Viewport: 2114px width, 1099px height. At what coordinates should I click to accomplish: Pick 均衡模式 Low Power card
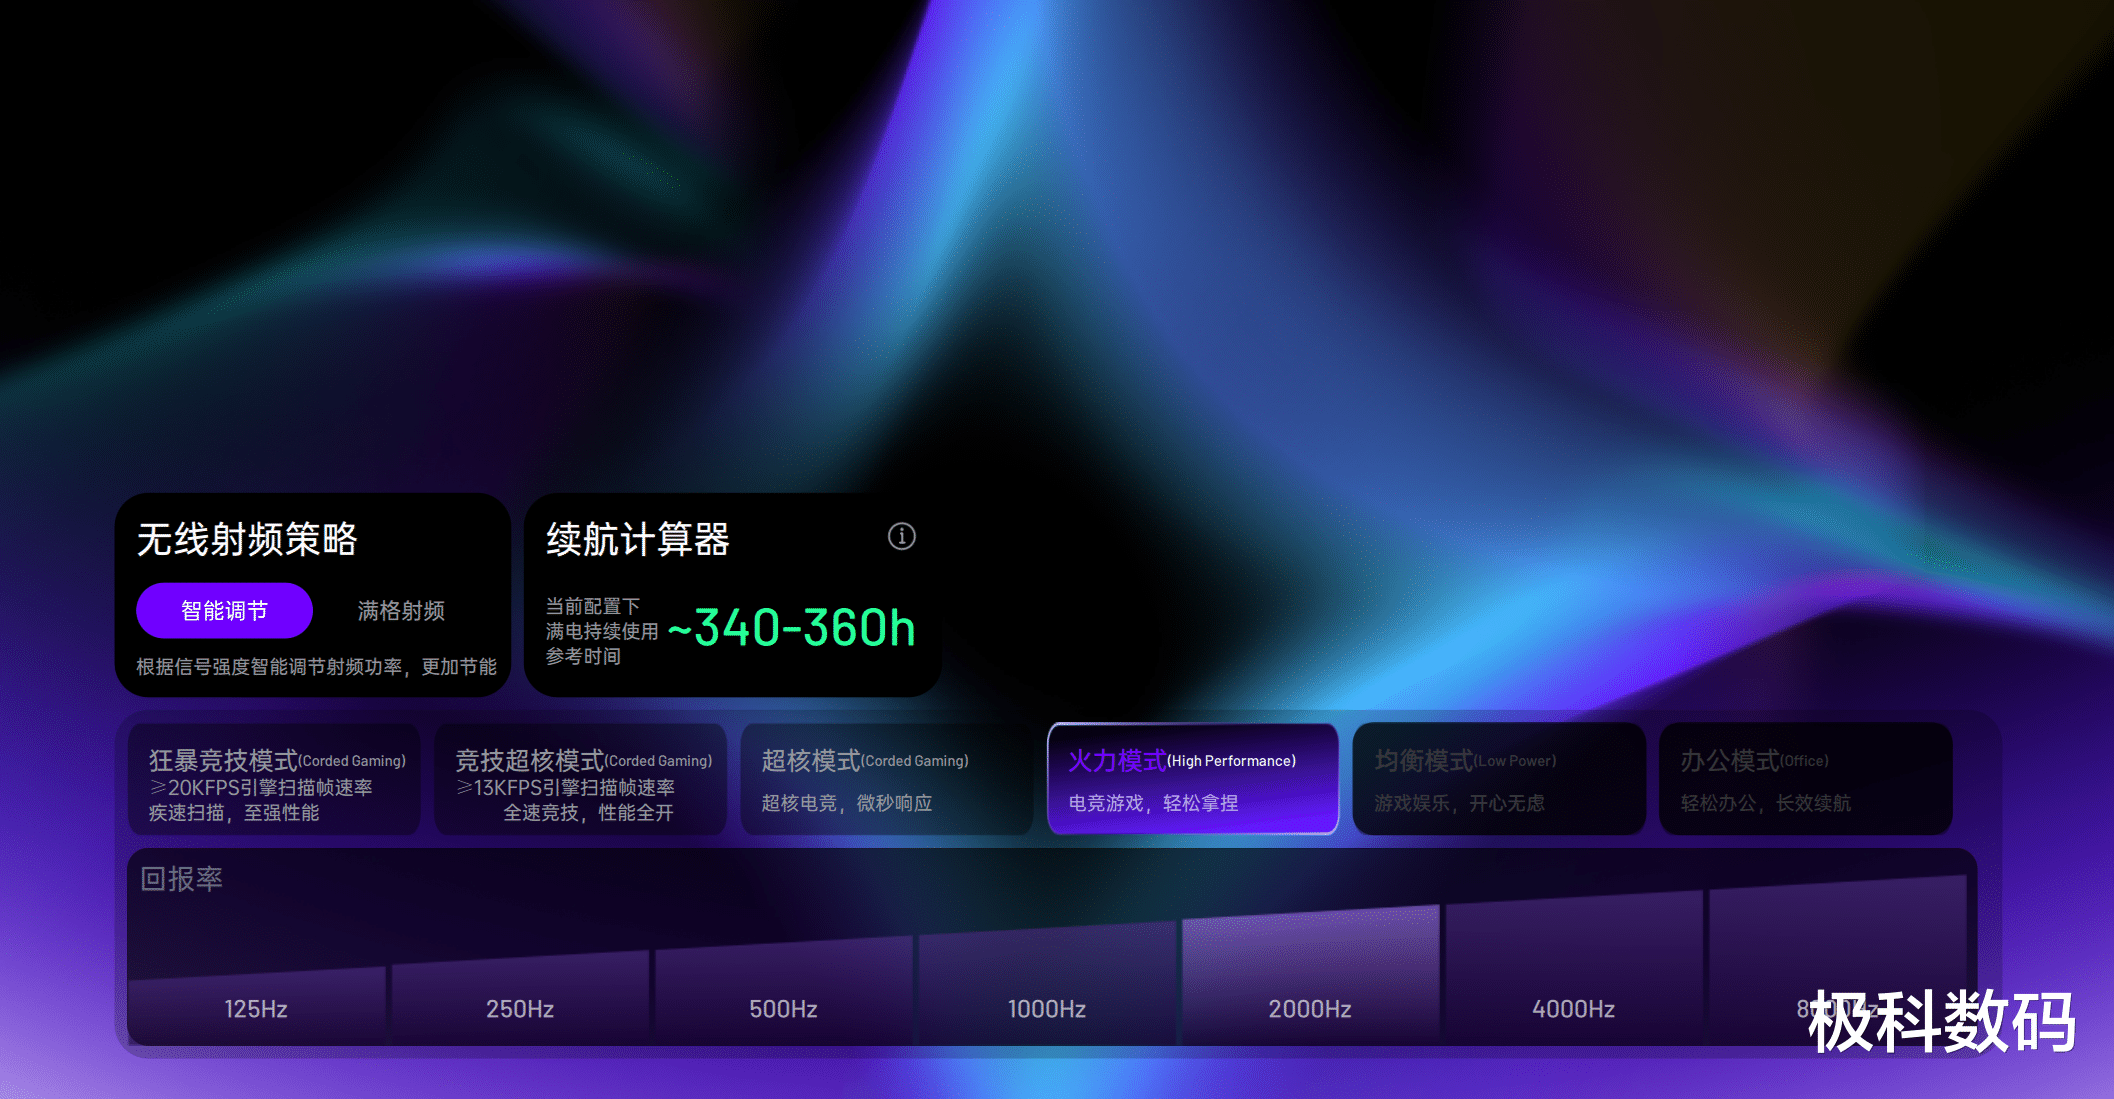(x=1498, y=780)
